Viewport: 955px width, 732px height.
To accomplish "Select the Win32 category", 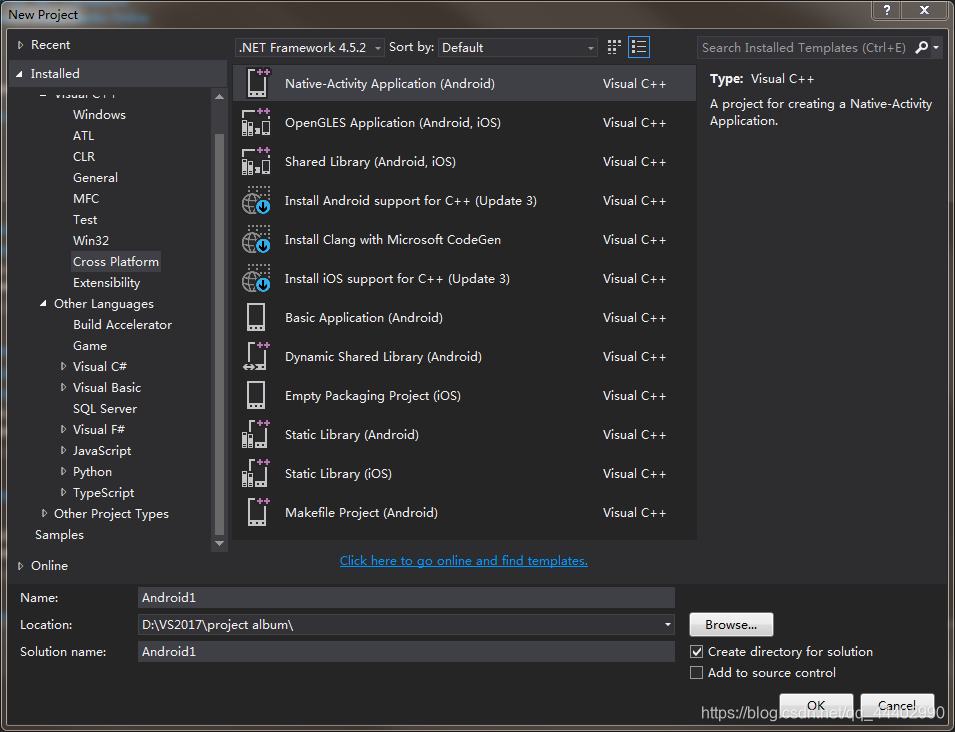I will 91,241.
